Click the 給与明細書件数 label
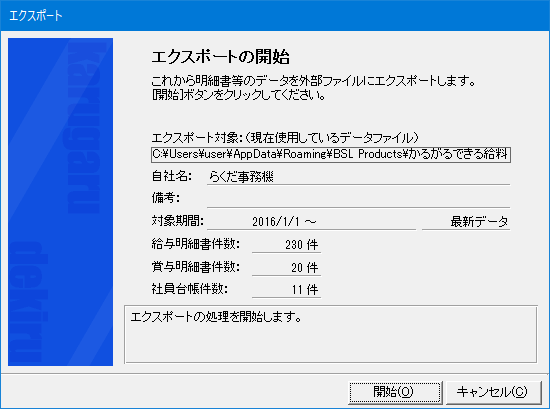This screenshot has width=550, height=409. [196, 244]
